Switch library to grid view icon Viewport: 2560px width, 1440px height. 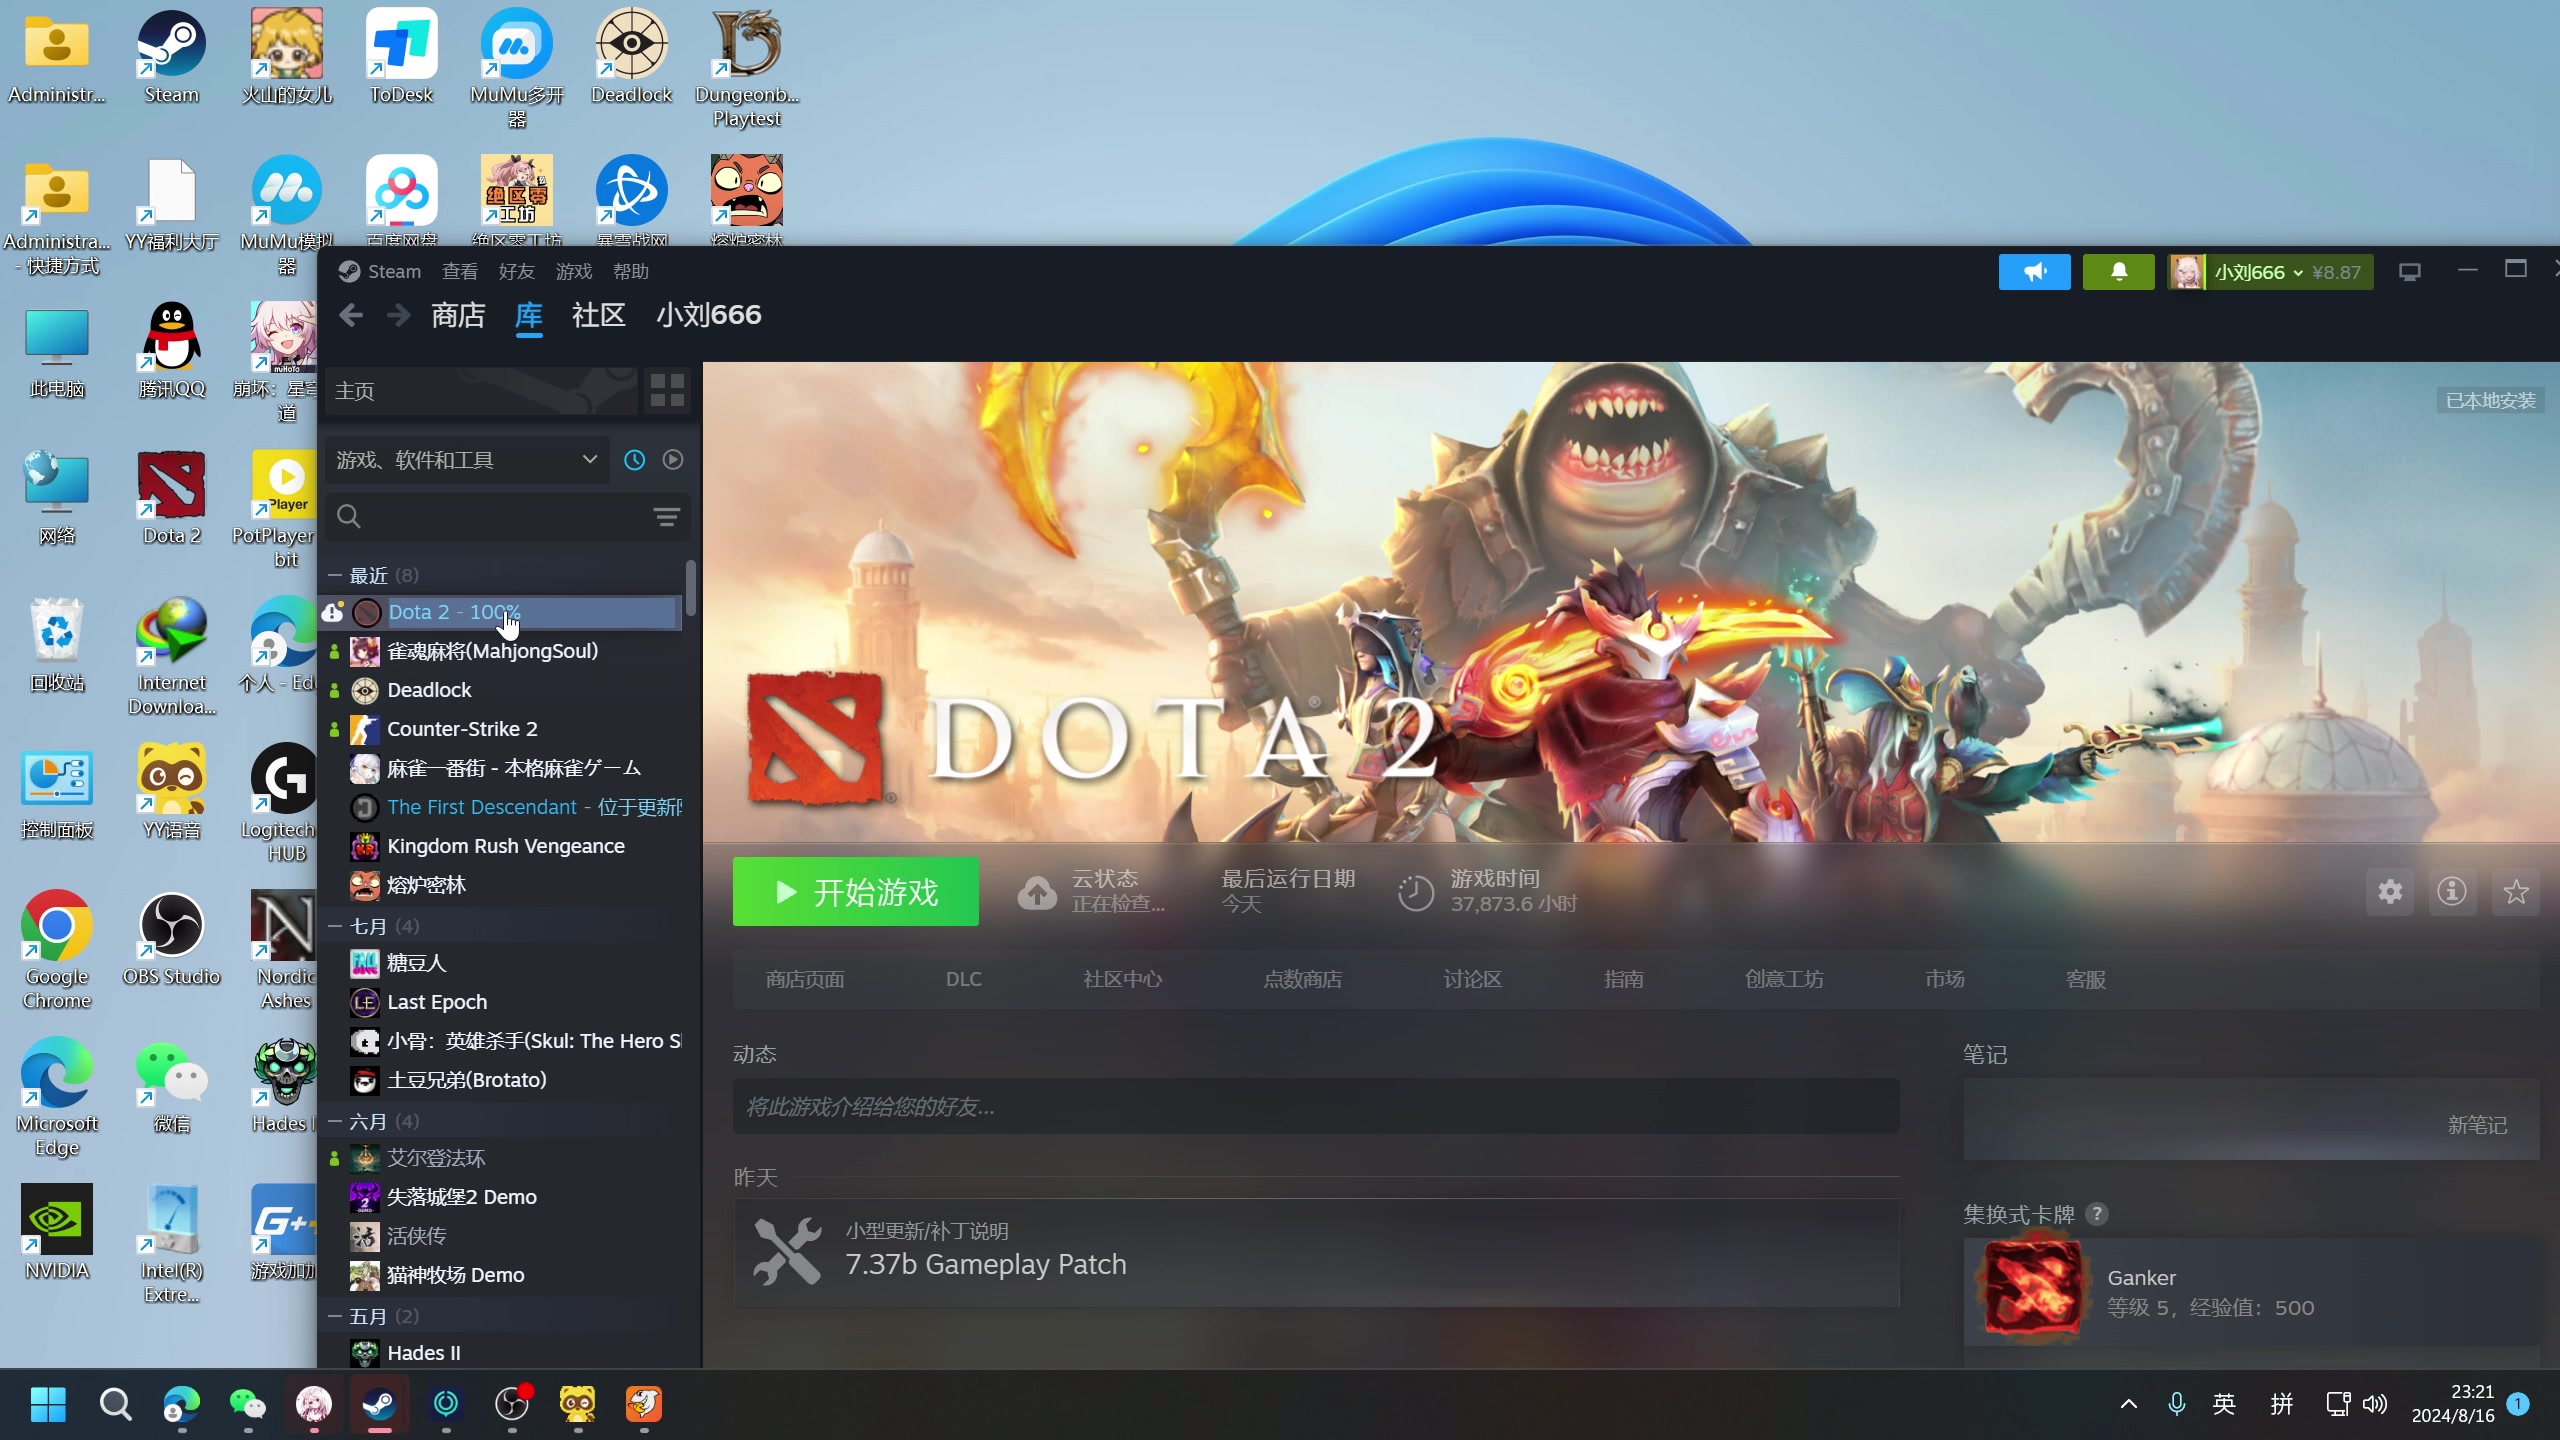(667, 390)
